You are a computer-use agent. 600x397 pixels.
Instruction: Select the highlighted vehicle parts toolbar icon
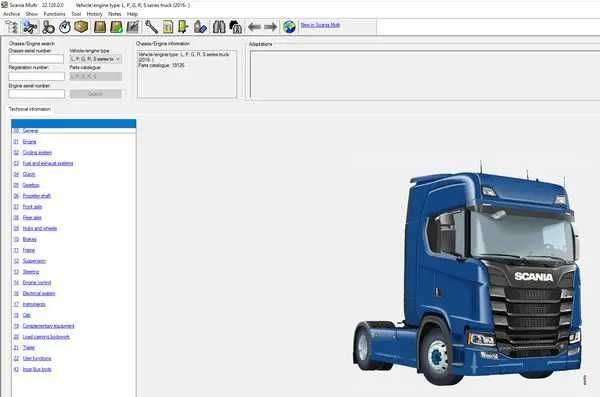[30, 27]
